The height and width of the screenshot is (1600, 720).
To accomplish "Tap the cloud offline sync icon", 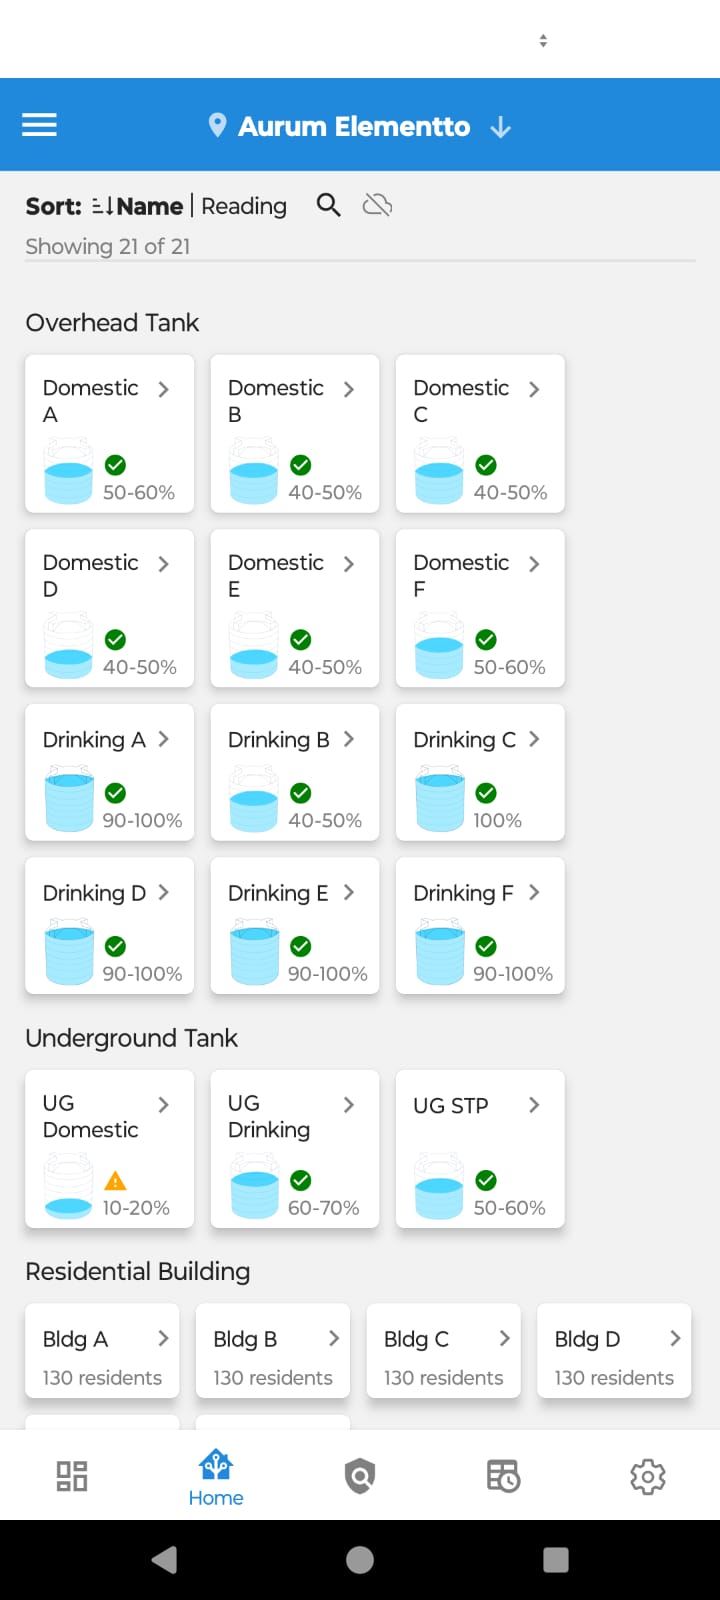I will click(x=377, y=205).
